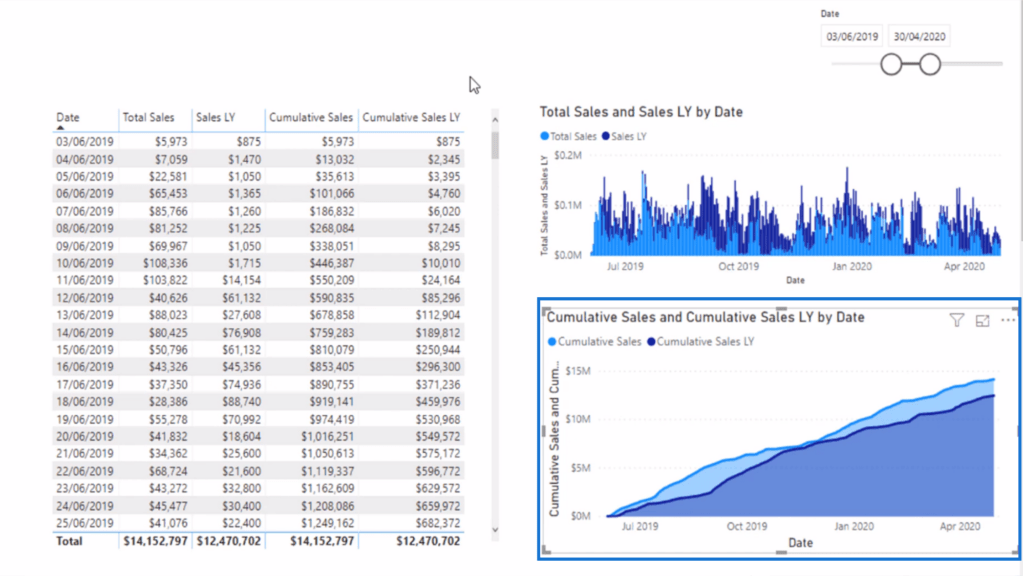Image resolution: width=1024 pixels, height=576 pixels.
Task: Sort table by Total Sales column header
Action: click(148, 118)
